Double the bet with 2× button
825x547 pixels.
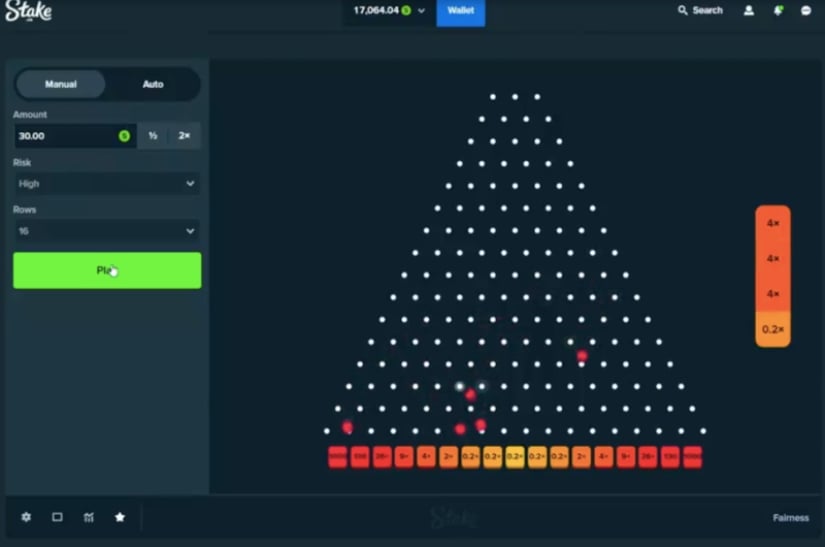(184, 136)
